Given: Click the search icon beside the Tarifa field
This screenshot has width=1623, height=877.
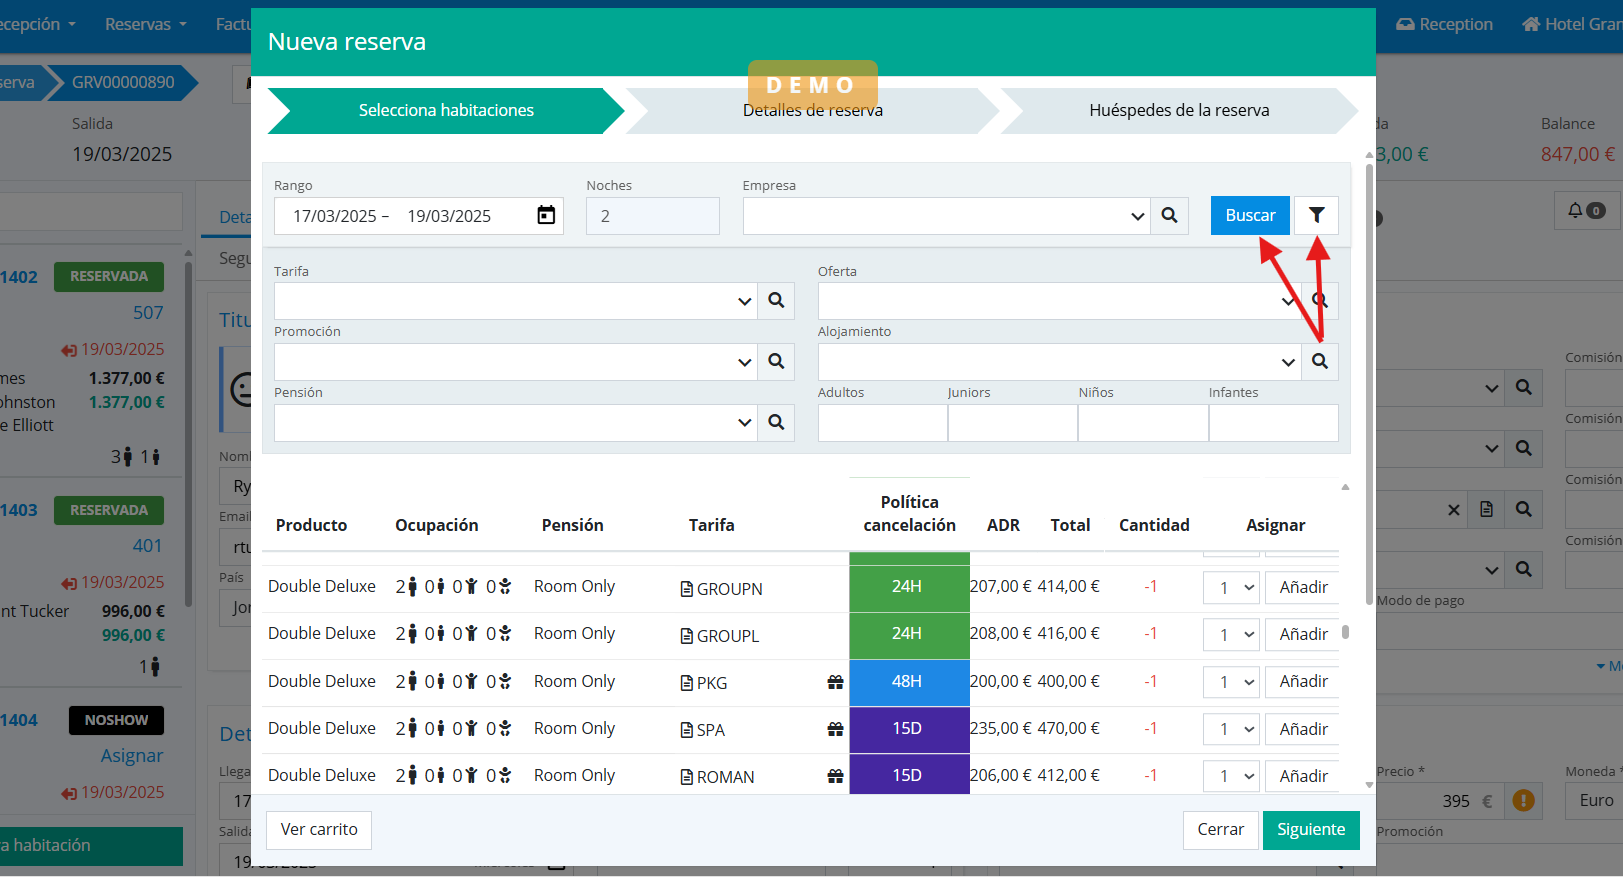Looking at the screenshot, I should 776,300.
